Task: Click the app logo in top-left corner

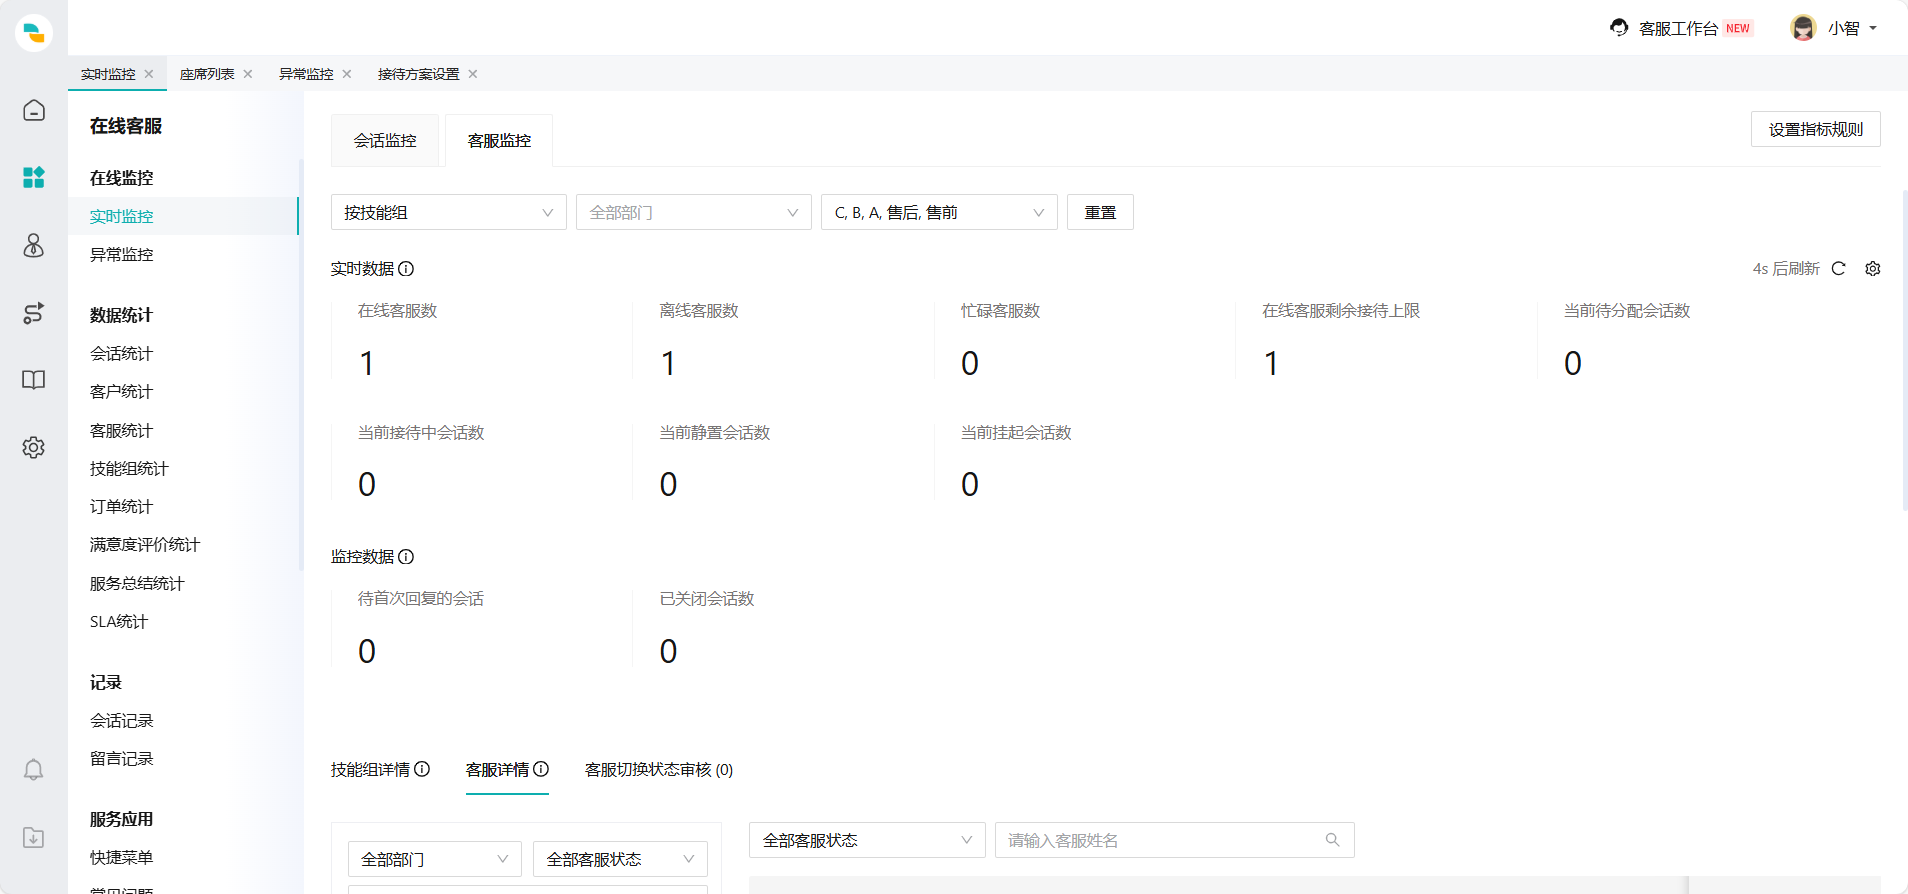Action: pyautogui.click(x=34, y=32)
